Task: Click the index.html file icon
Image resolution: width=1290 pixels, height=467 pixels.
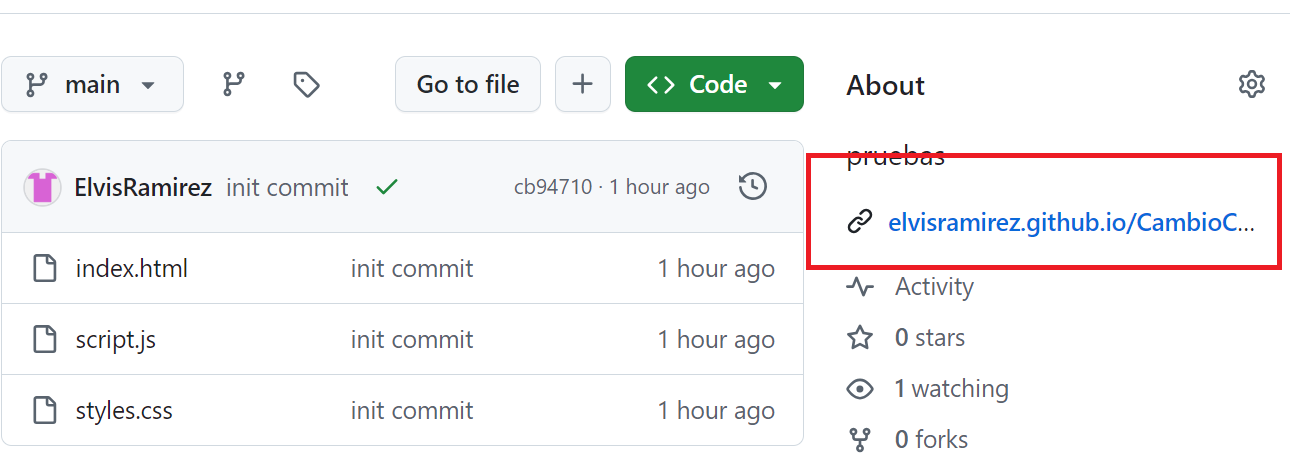Action: pyautogui.click(x=44, y=269)
